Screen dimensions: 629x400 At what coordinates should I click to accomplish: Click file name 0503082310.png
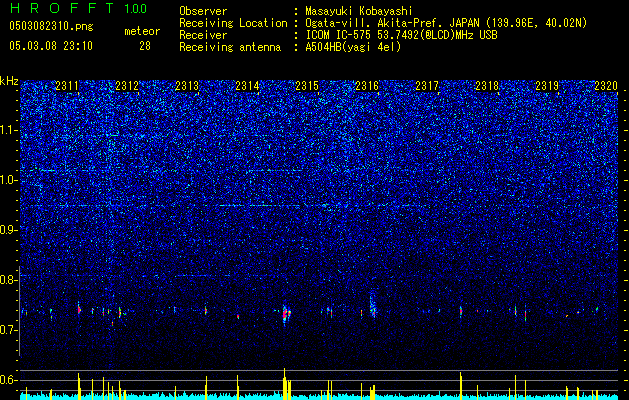point(51,27)
